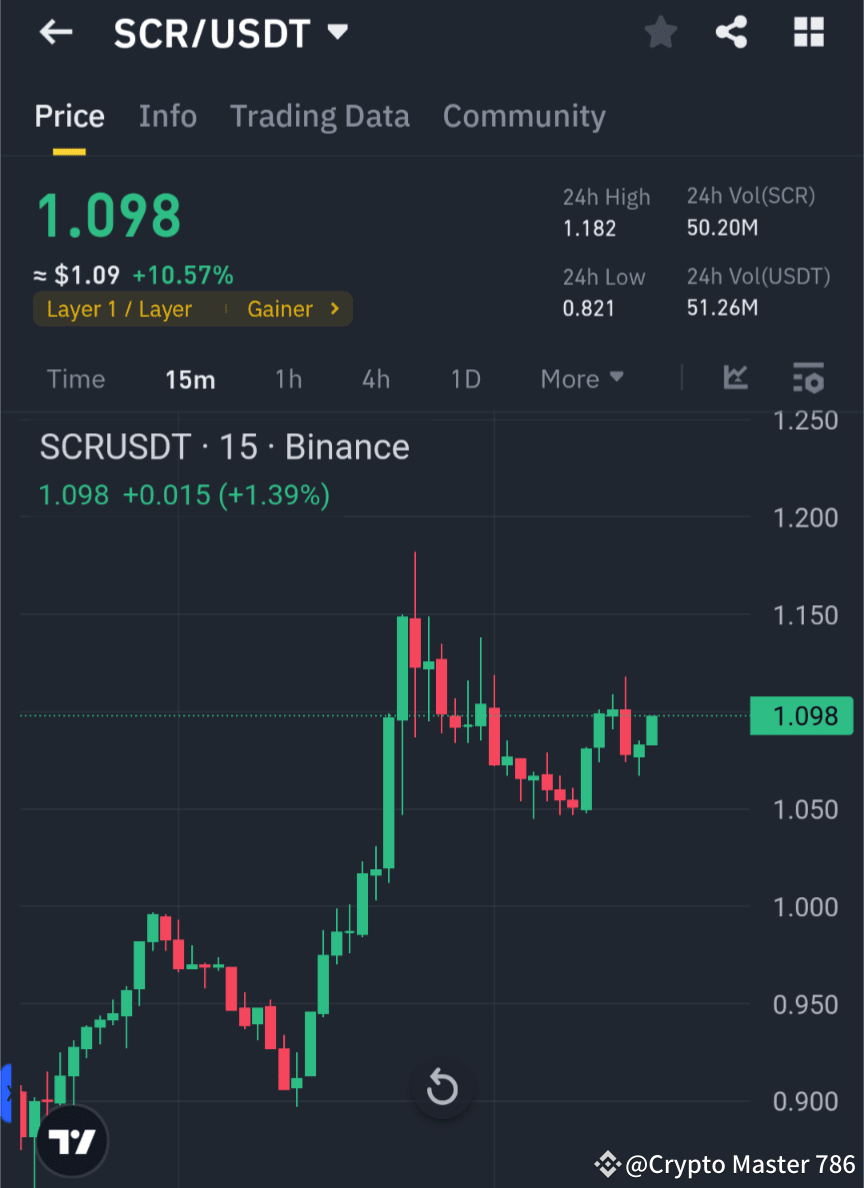Screen dimensions: 864x1188
Task: Expand the More timeframe dropdown
Action: tap(581, 378)
